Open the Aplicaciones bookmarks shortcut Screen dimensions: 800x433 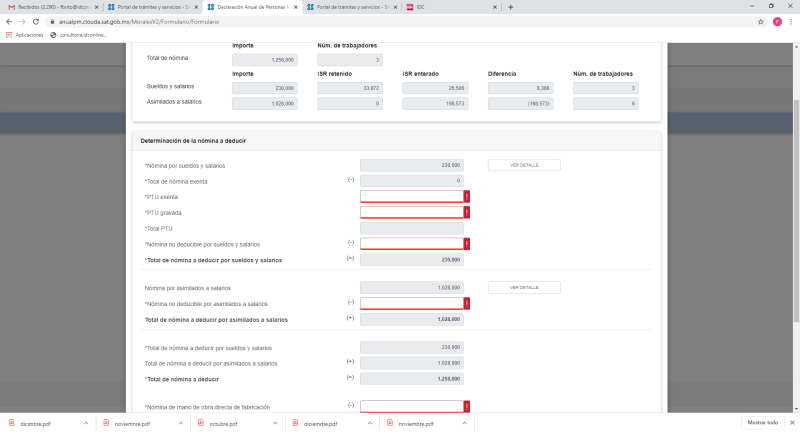coord(24,35)
